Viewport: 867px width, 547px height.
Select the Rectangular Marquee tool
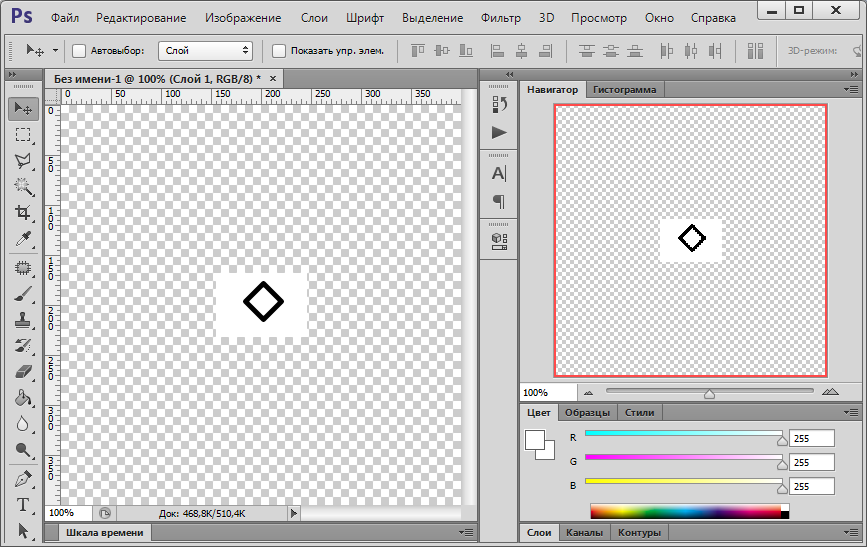click(x=23, y=134)
